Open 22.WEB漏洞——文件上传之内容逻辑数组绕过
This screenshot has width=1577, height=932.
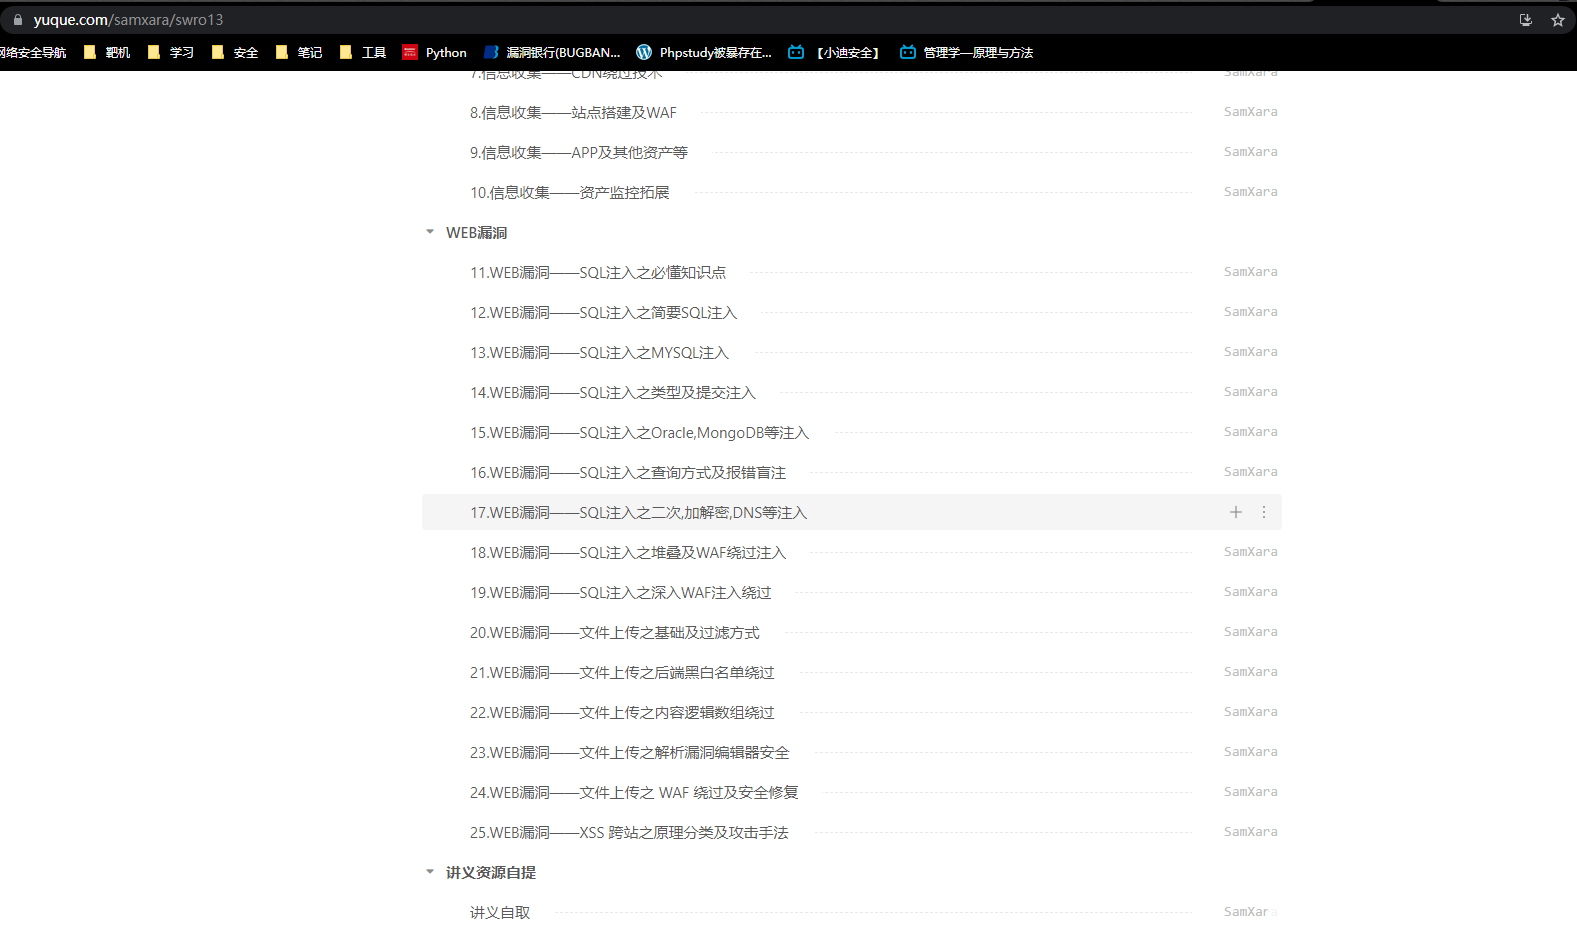point(622,713)
